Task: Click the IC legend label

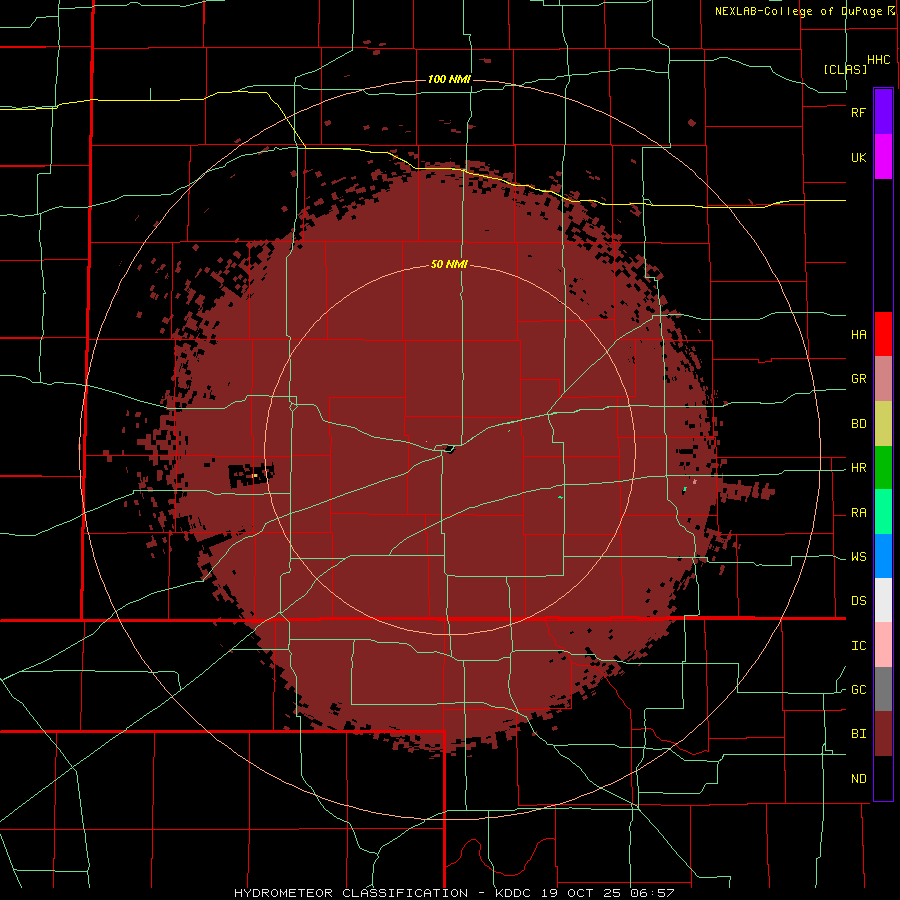Action: click(858, 646)
